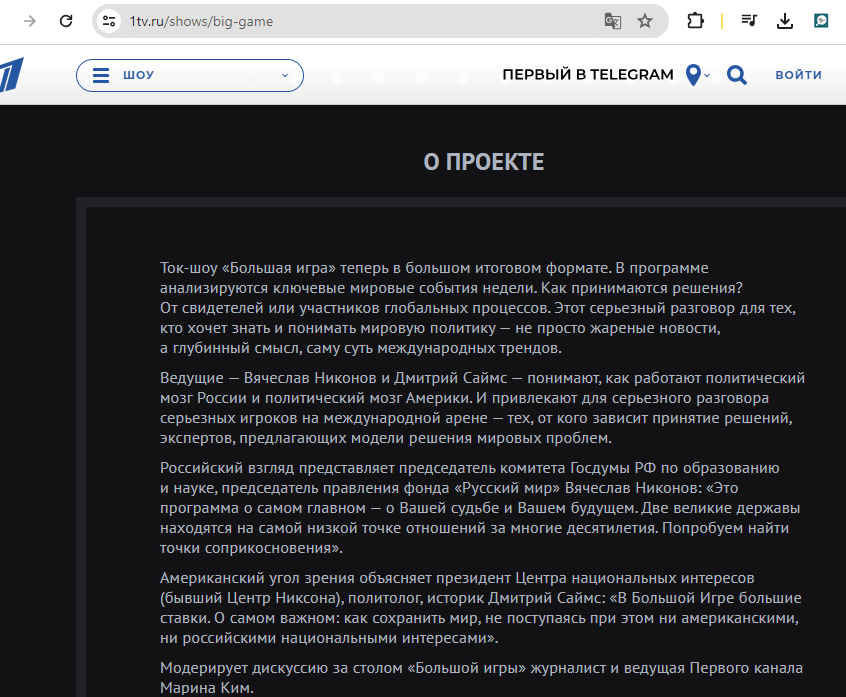Open site information icon in address bar
The image size is (846, 697).
[x=109, y=21]
